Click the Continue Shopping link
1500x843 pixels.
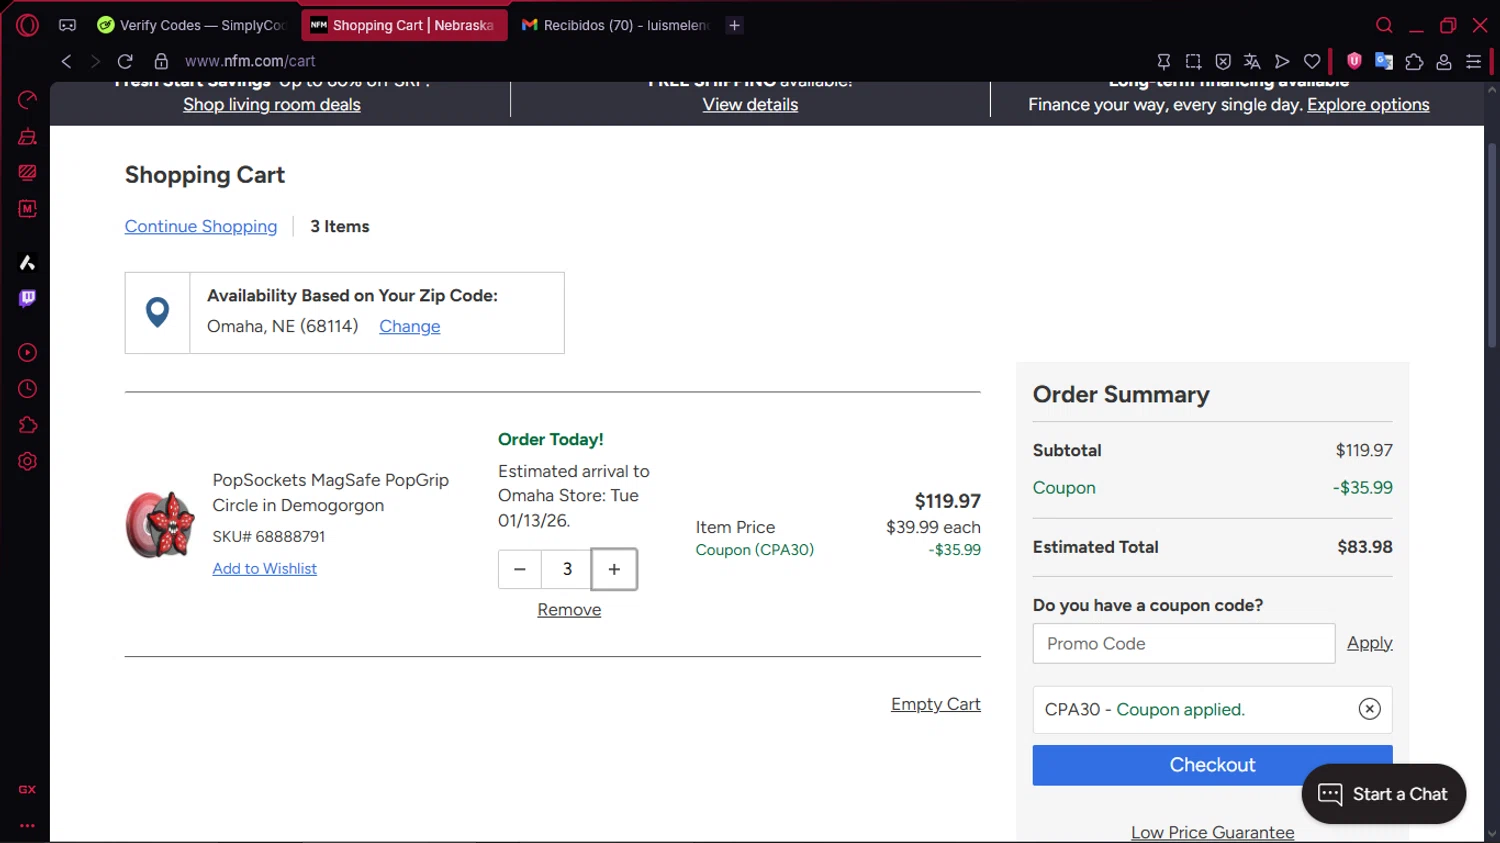(x=201, y=227)
